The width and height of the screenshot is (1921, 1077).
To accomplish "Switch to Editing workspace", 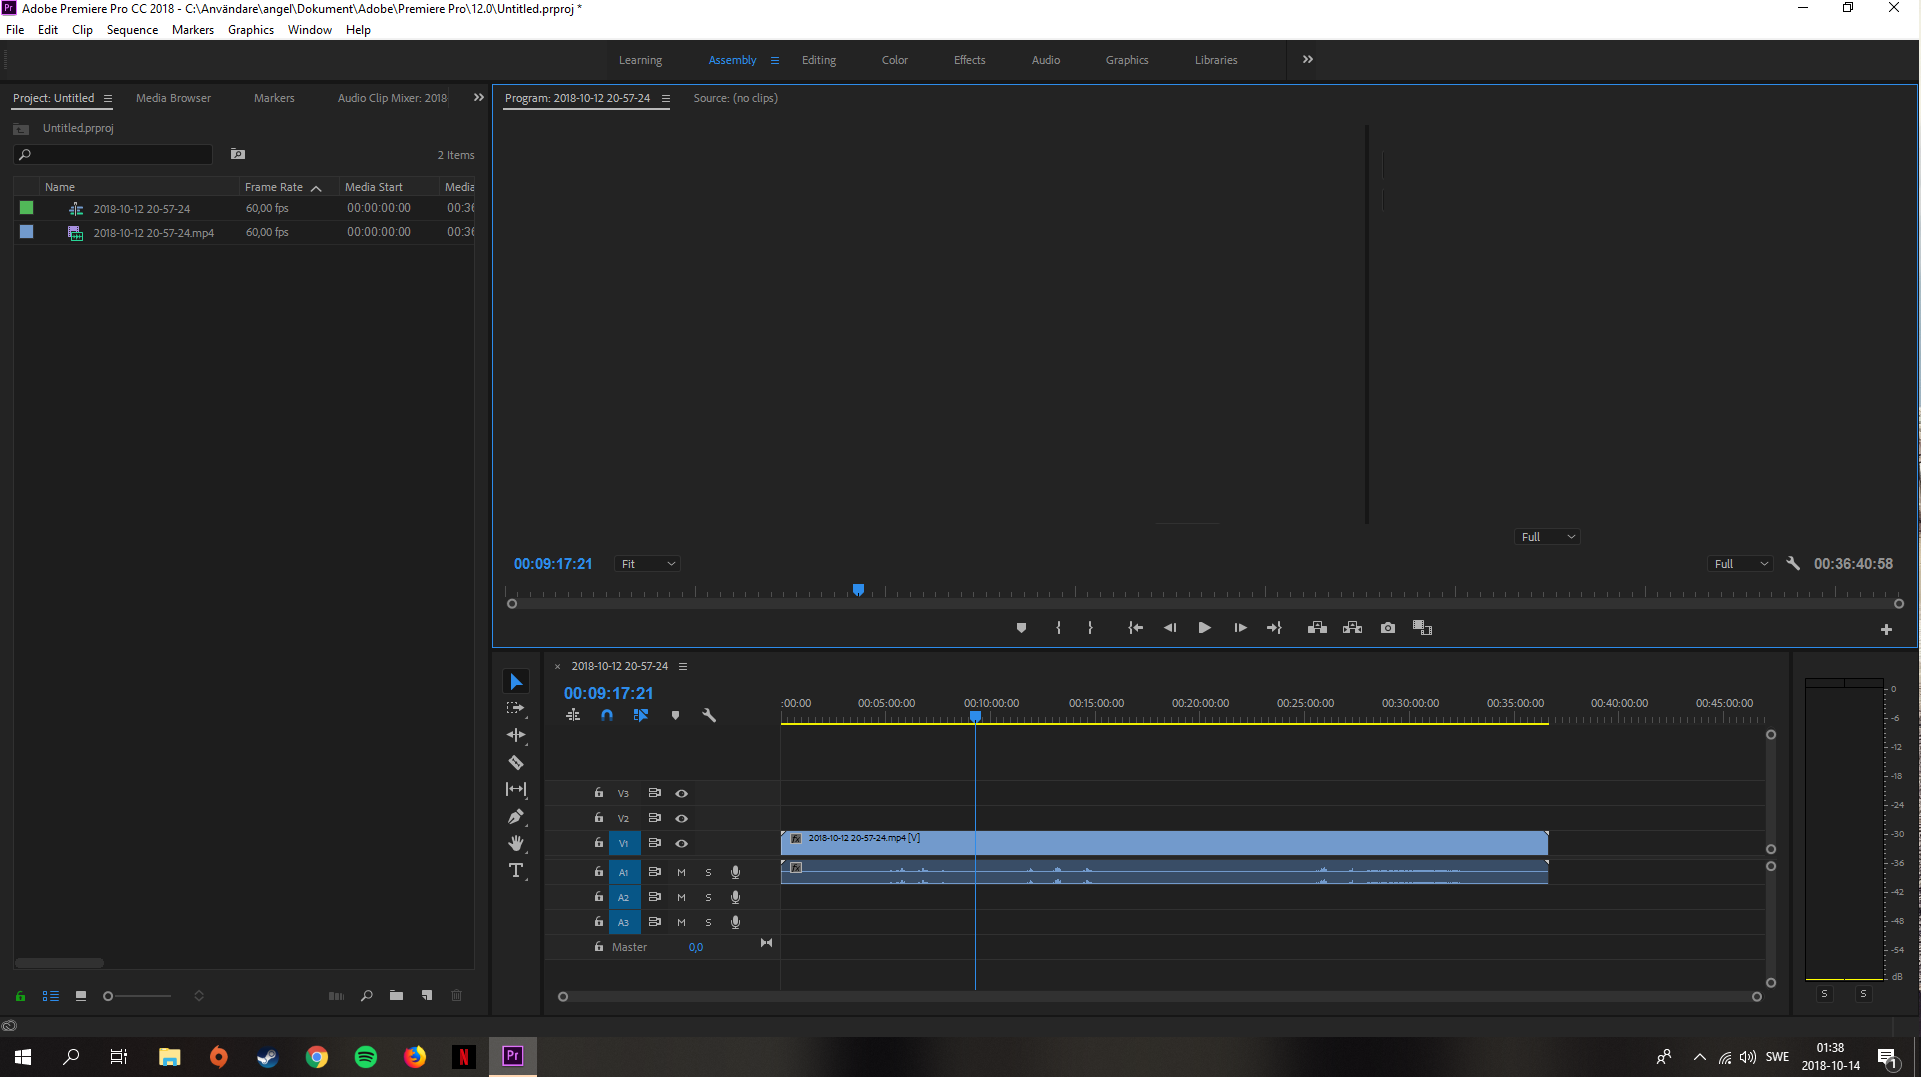I will point(819,60).
